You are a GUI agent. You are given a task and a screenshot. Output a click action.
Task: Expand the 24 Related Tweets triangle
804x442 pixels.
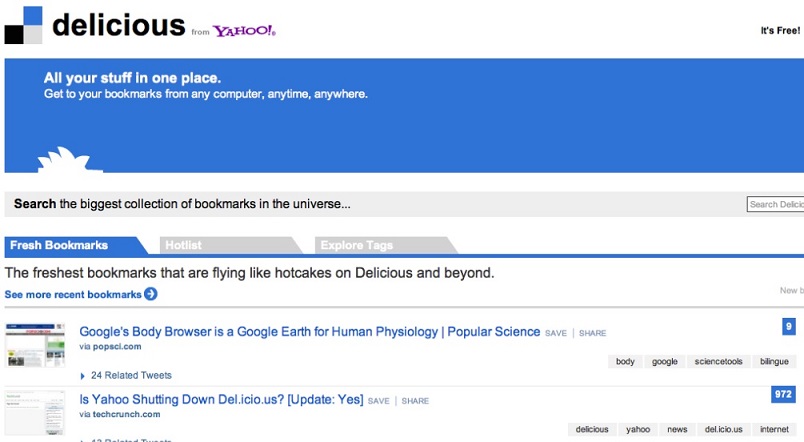[x=83, y=376]
